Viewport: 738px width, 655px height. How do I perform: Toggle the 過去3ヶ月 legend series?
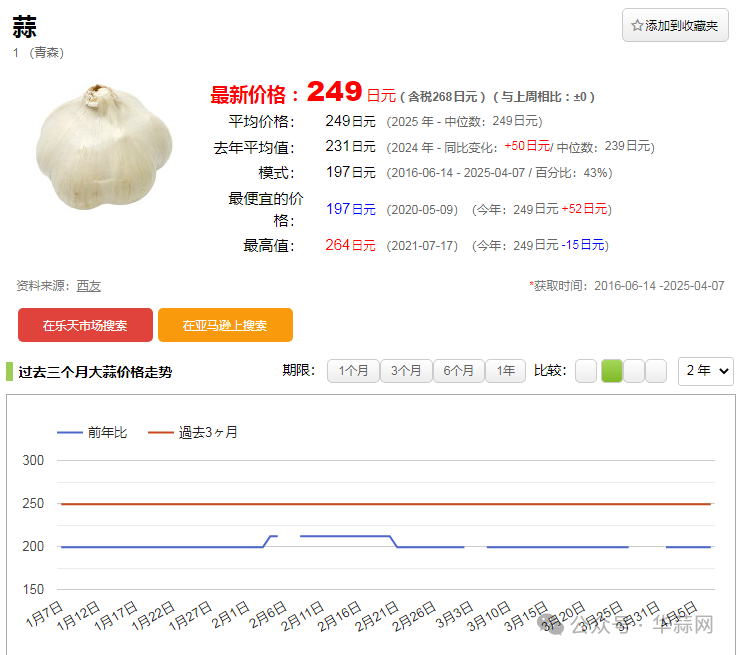click(208, 432)
